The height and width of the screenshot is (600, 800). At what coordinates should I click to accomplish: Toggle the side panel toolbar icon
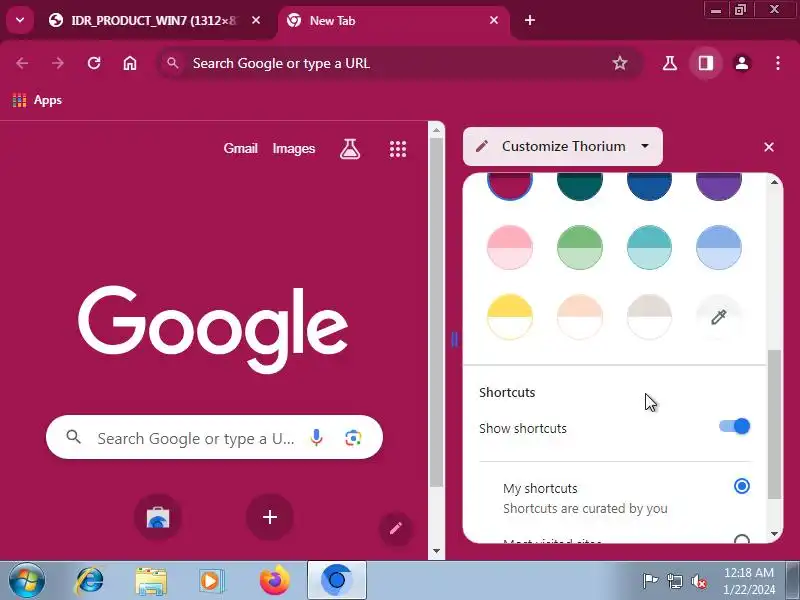(706, 63)
